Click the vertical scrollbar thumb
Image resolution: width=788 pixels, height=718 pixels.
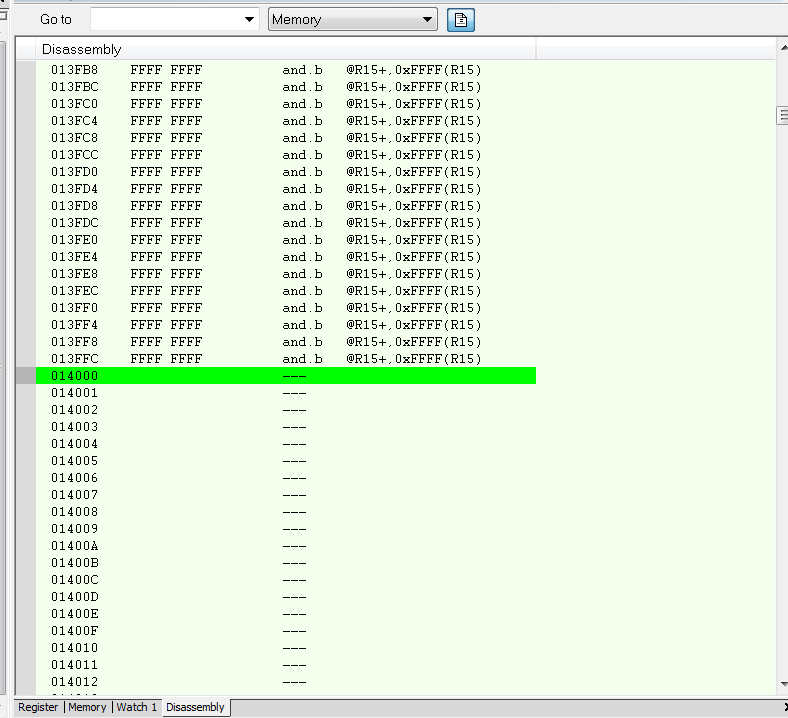[782, 116]
